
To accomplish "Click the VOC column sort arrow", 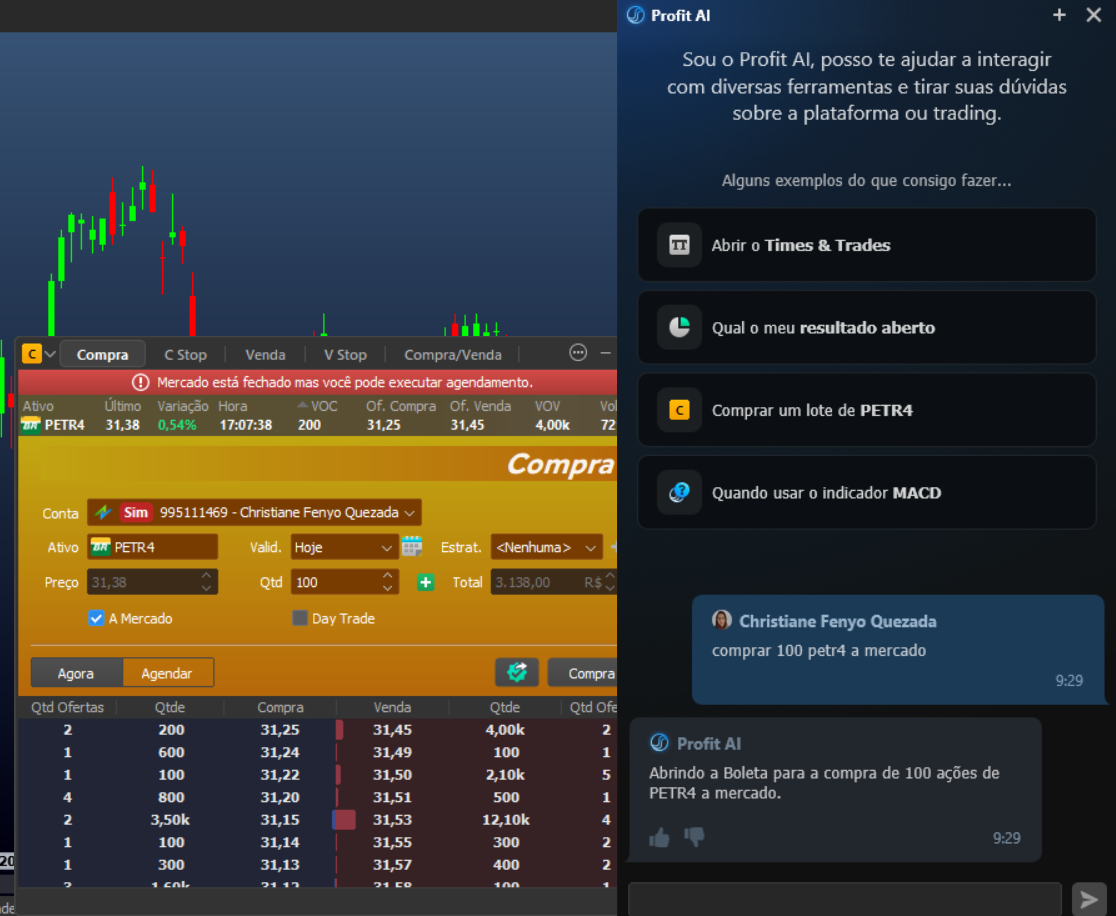I will [x=302, y=405].
